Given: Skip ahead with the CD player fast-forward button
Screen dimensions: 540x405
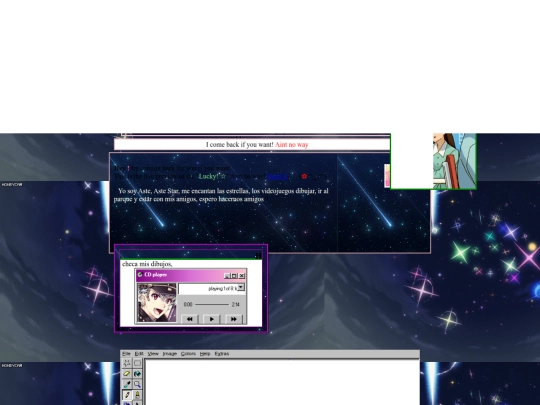Looking at the screenshot, I should point(233,319).
